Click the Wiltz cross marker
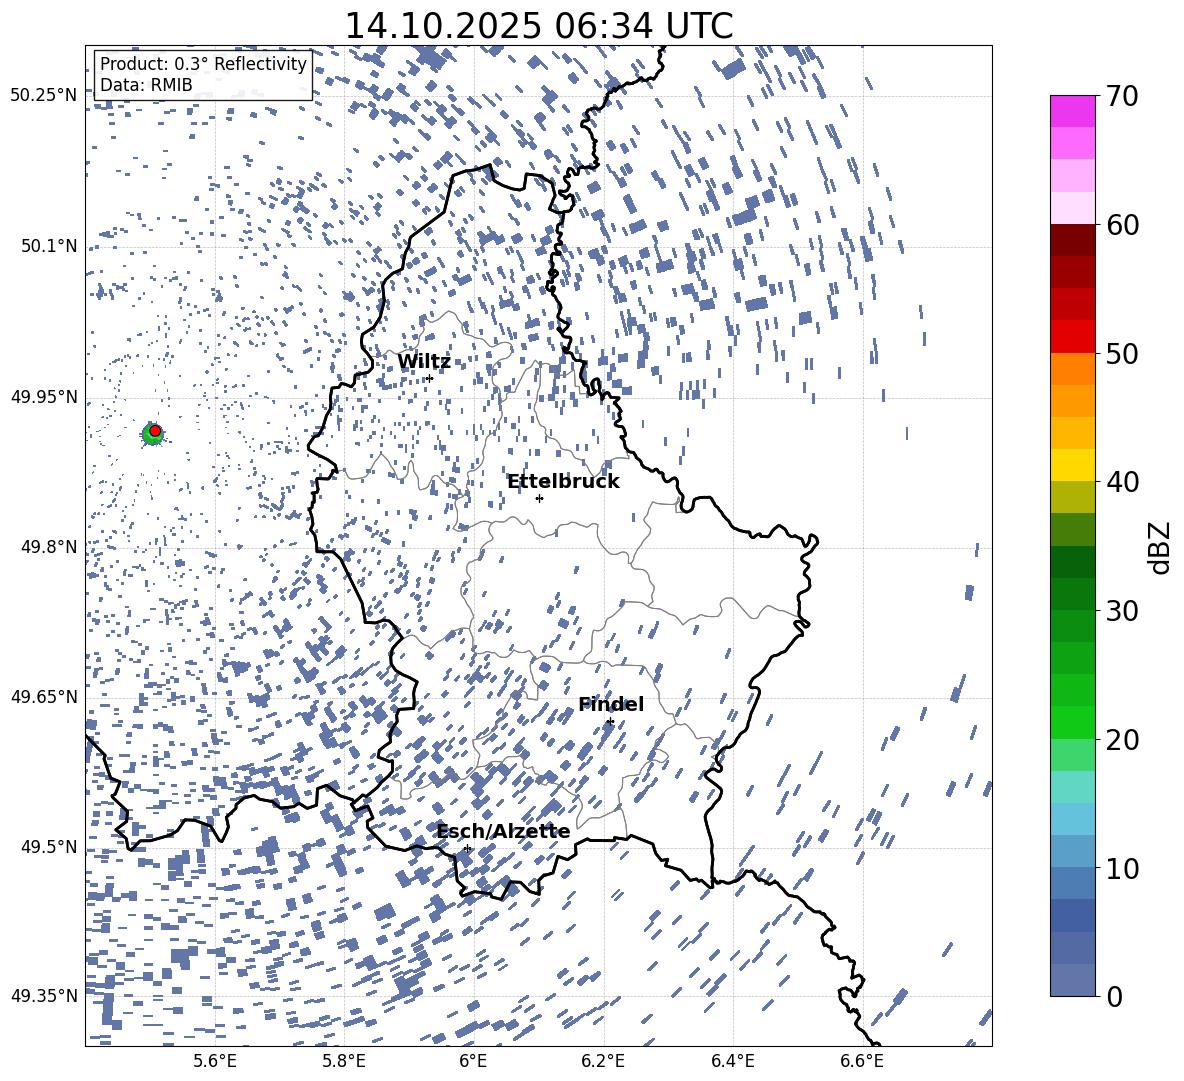This screenshot has height=1081, width=1184. (x=429, y=378)
